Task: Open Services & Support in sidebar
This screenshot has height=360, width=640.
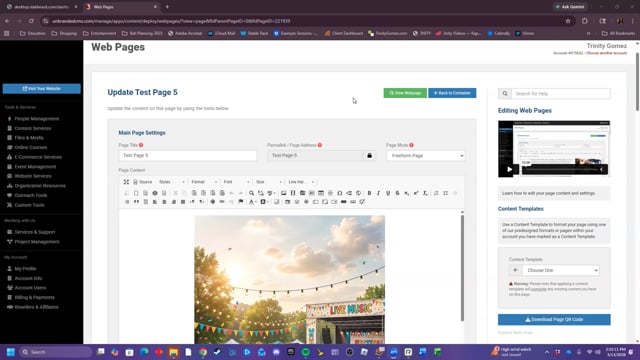Action: pos(35,232)
